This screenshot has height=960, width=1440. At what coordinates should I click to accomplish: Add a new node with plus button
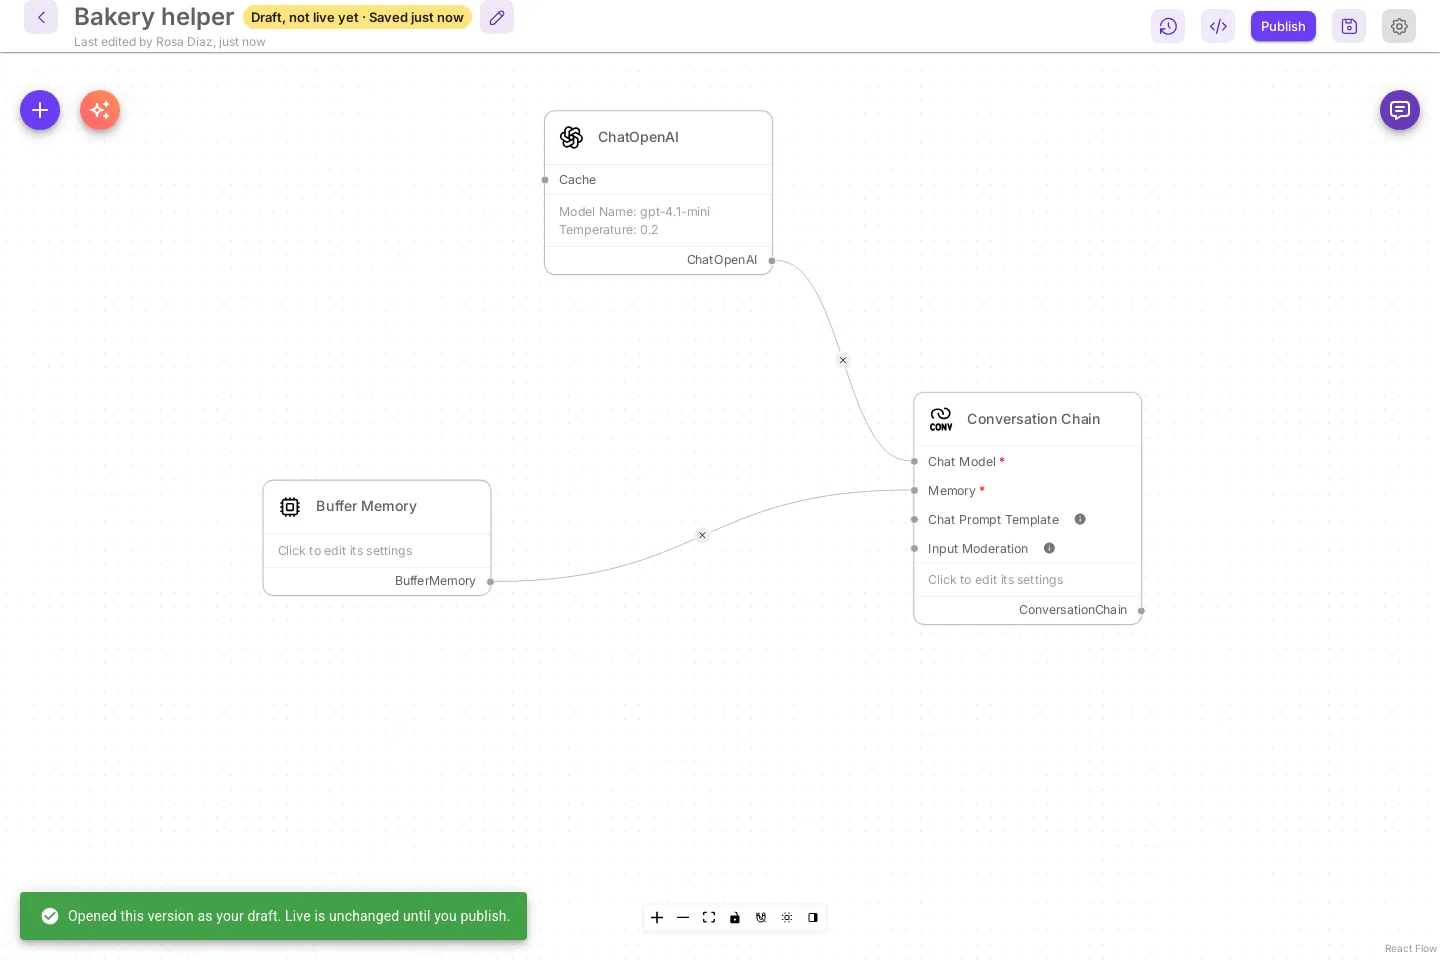coord(40,110)
